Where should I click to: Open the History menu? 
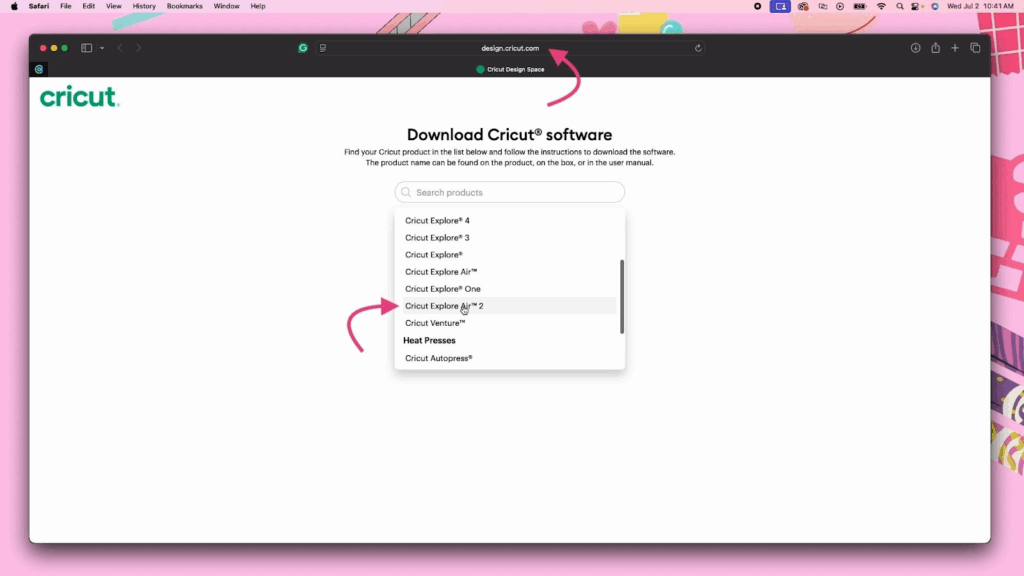point(144,7)
